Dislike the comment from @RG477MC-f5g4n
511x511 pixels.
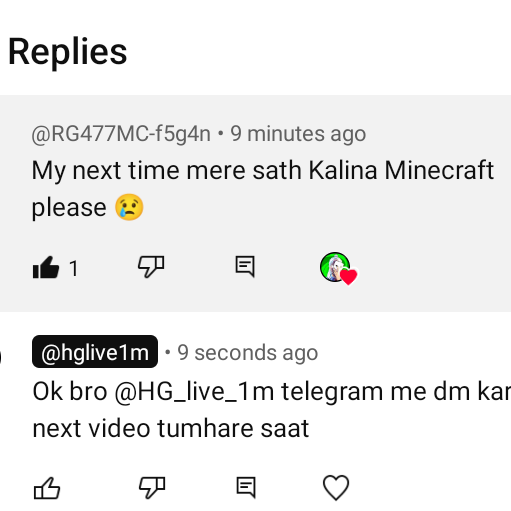point(151,267)
